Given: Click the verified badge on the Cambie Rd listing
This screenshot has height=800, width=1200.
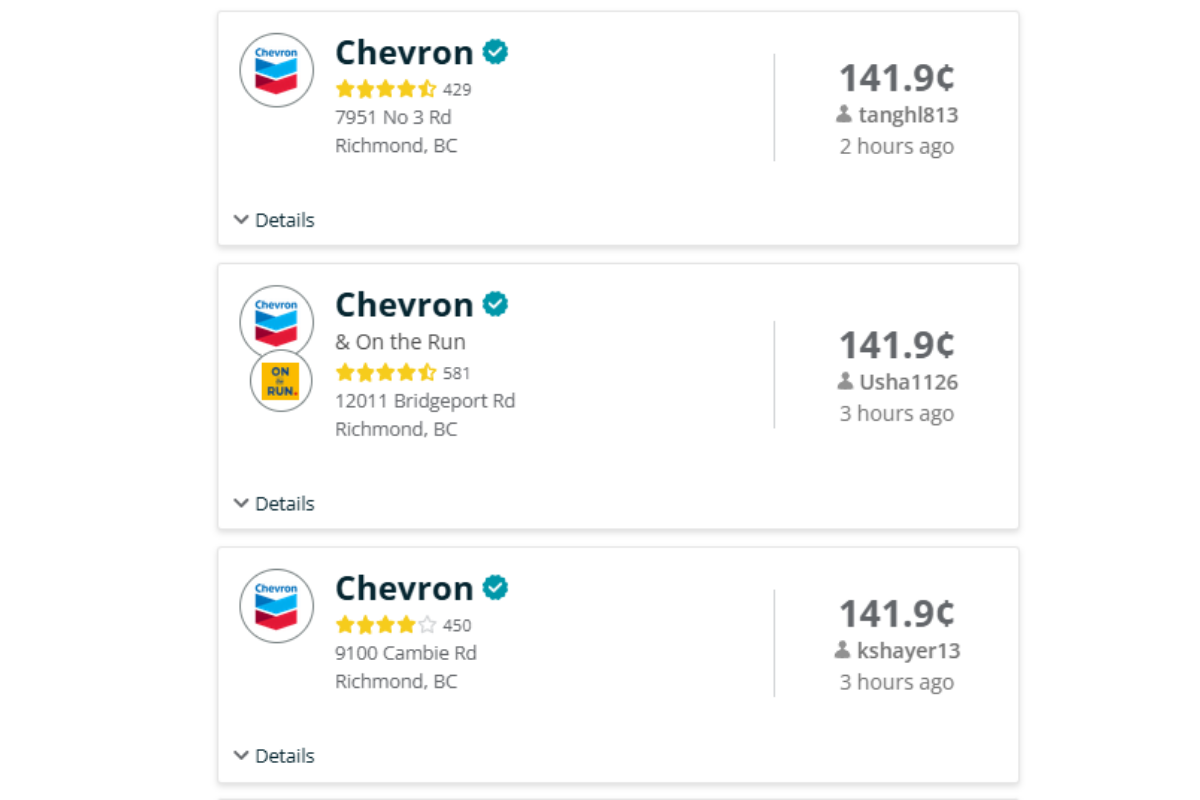Looking at the screenshot, I should (494, 587).
